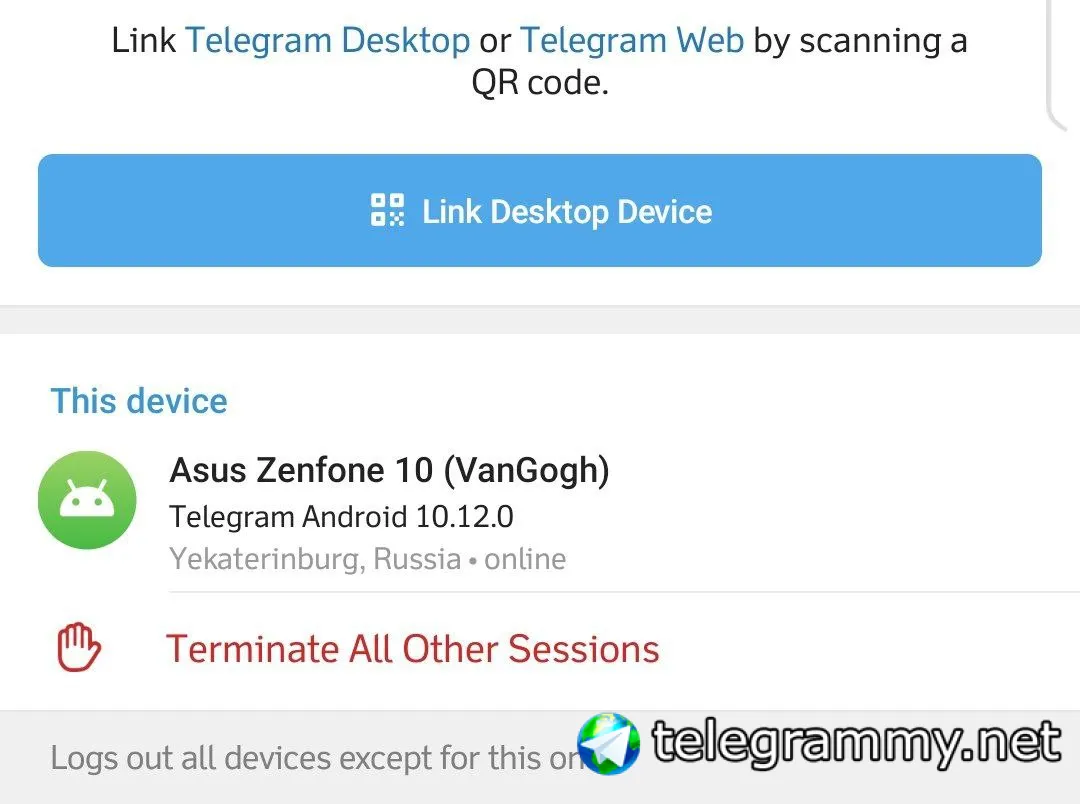1080x804 pixels.
Task: Click the telegrammy.net globe logo icon
Action: tap(609, 743)
